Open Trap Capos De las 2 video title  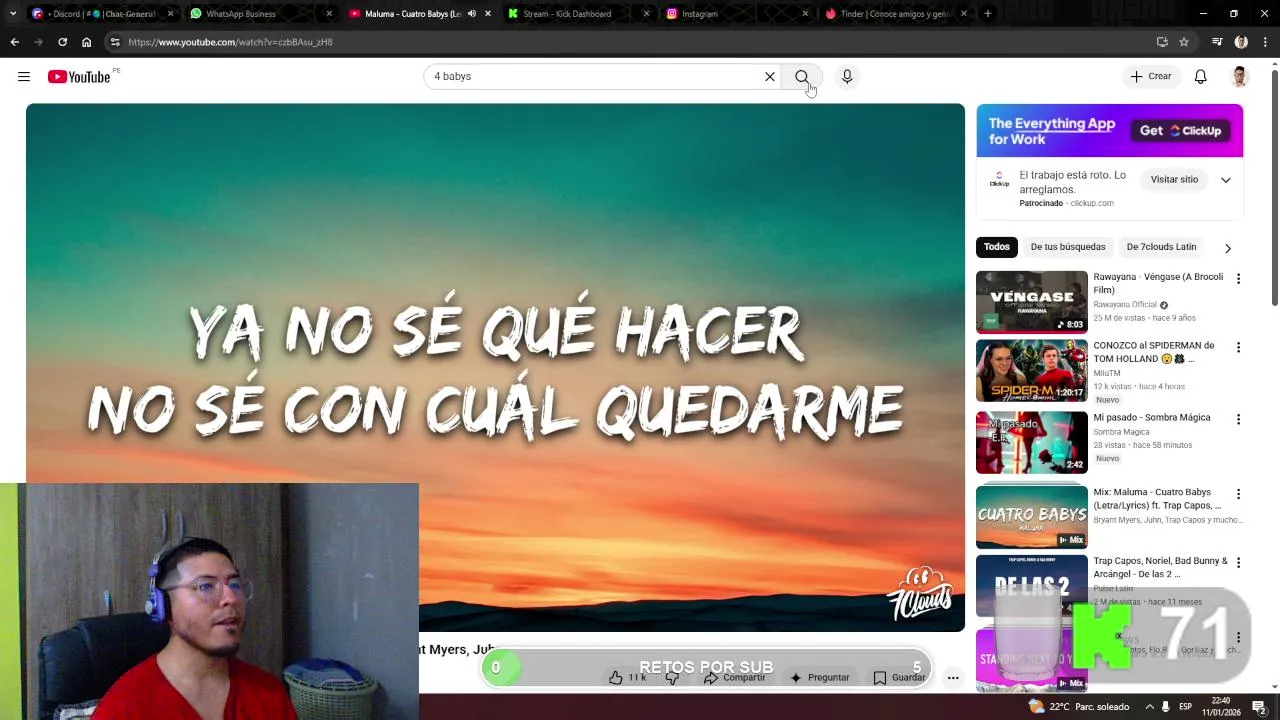pos(1160,568)
